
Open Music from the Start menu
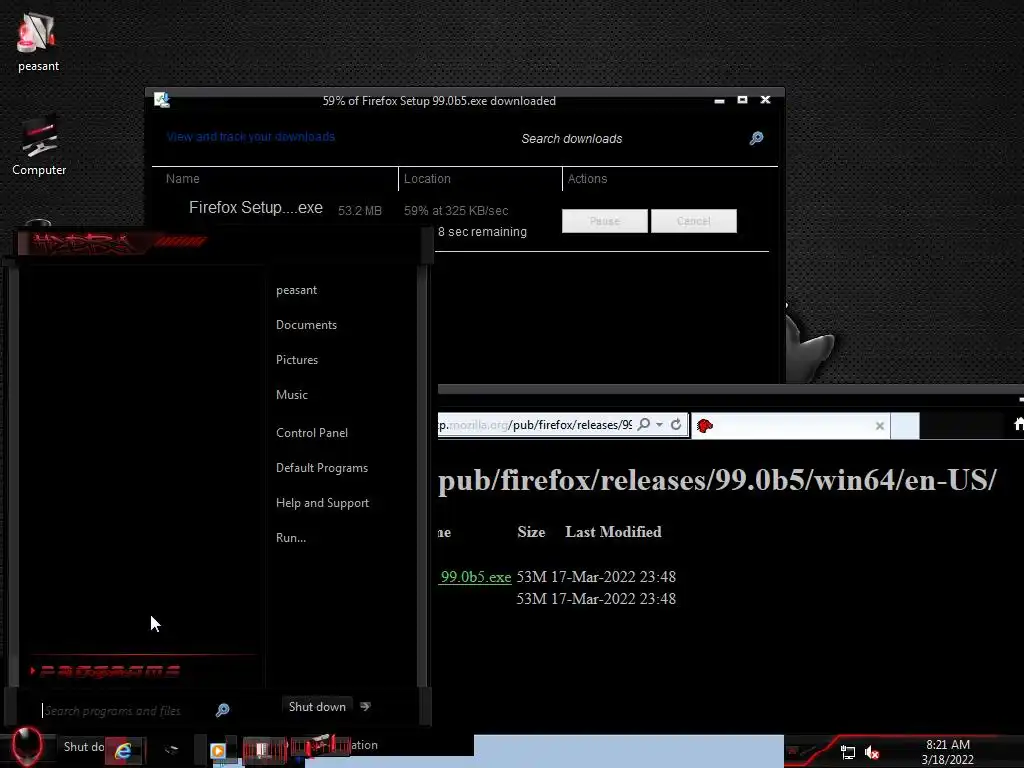[292, 394]
